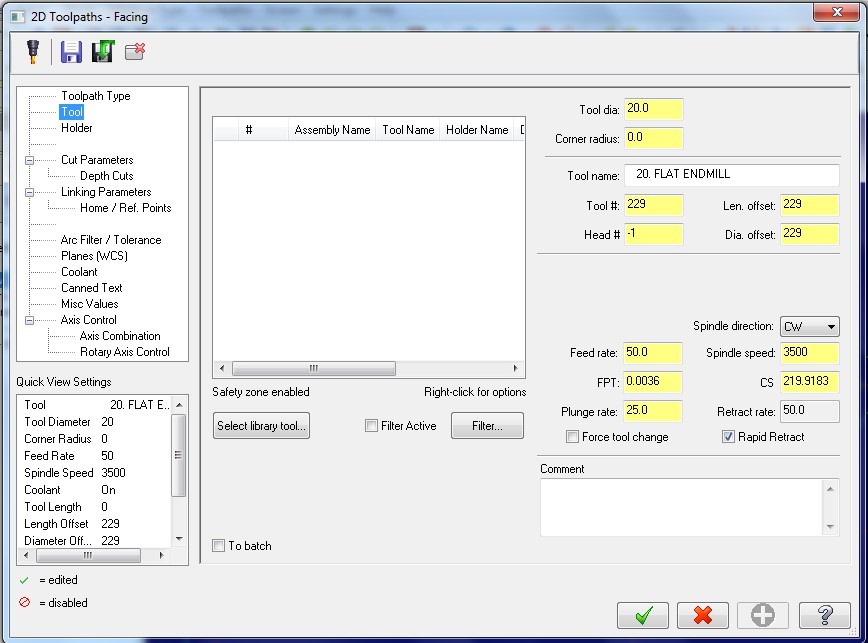Viewport: 868px width, 643px height.
Task: Open the Misc Values page
Action: (x=90, y=304)
